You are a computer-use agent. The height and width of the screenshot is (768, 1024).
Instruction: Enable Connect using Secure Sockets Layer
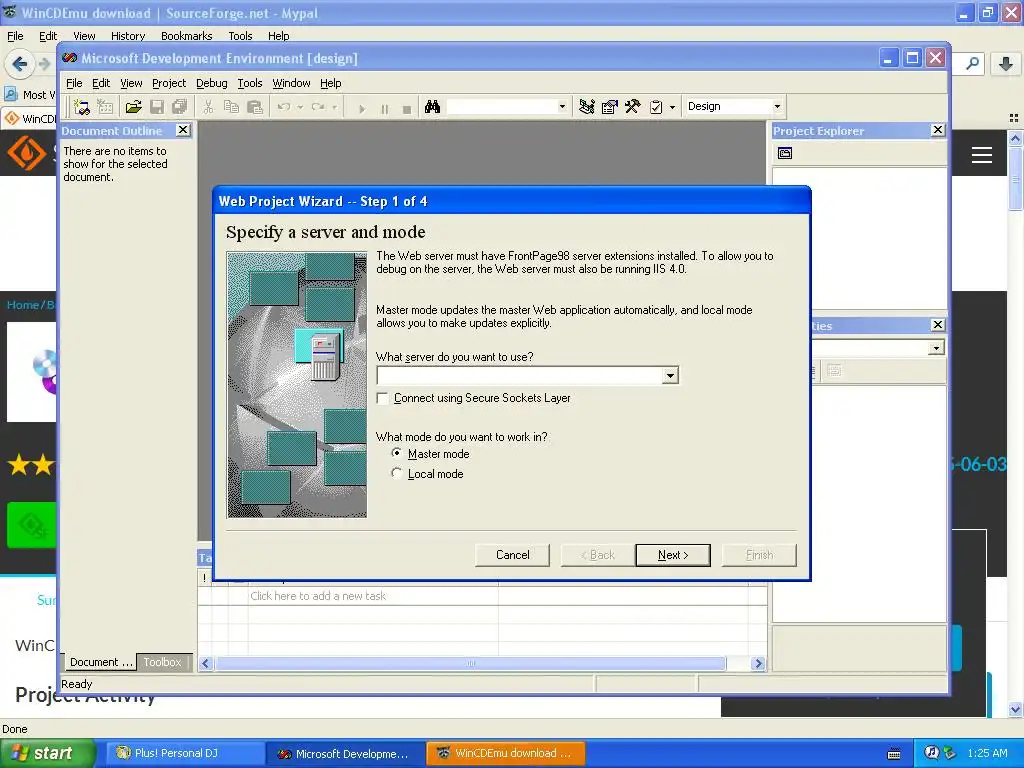coord(383,398)
